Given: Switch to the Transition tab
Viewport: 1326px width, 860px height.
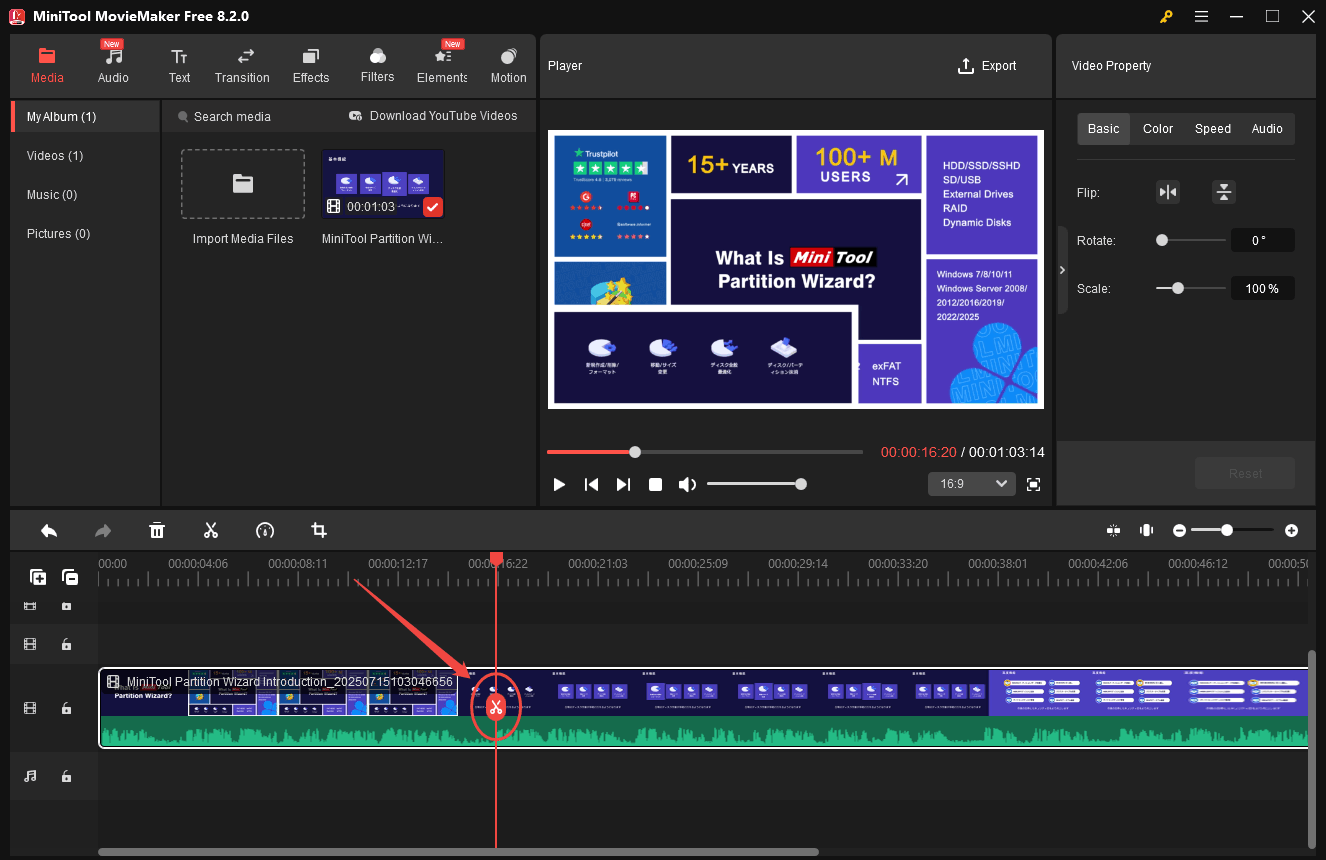Looking at the screenshot, I should 242,66.
